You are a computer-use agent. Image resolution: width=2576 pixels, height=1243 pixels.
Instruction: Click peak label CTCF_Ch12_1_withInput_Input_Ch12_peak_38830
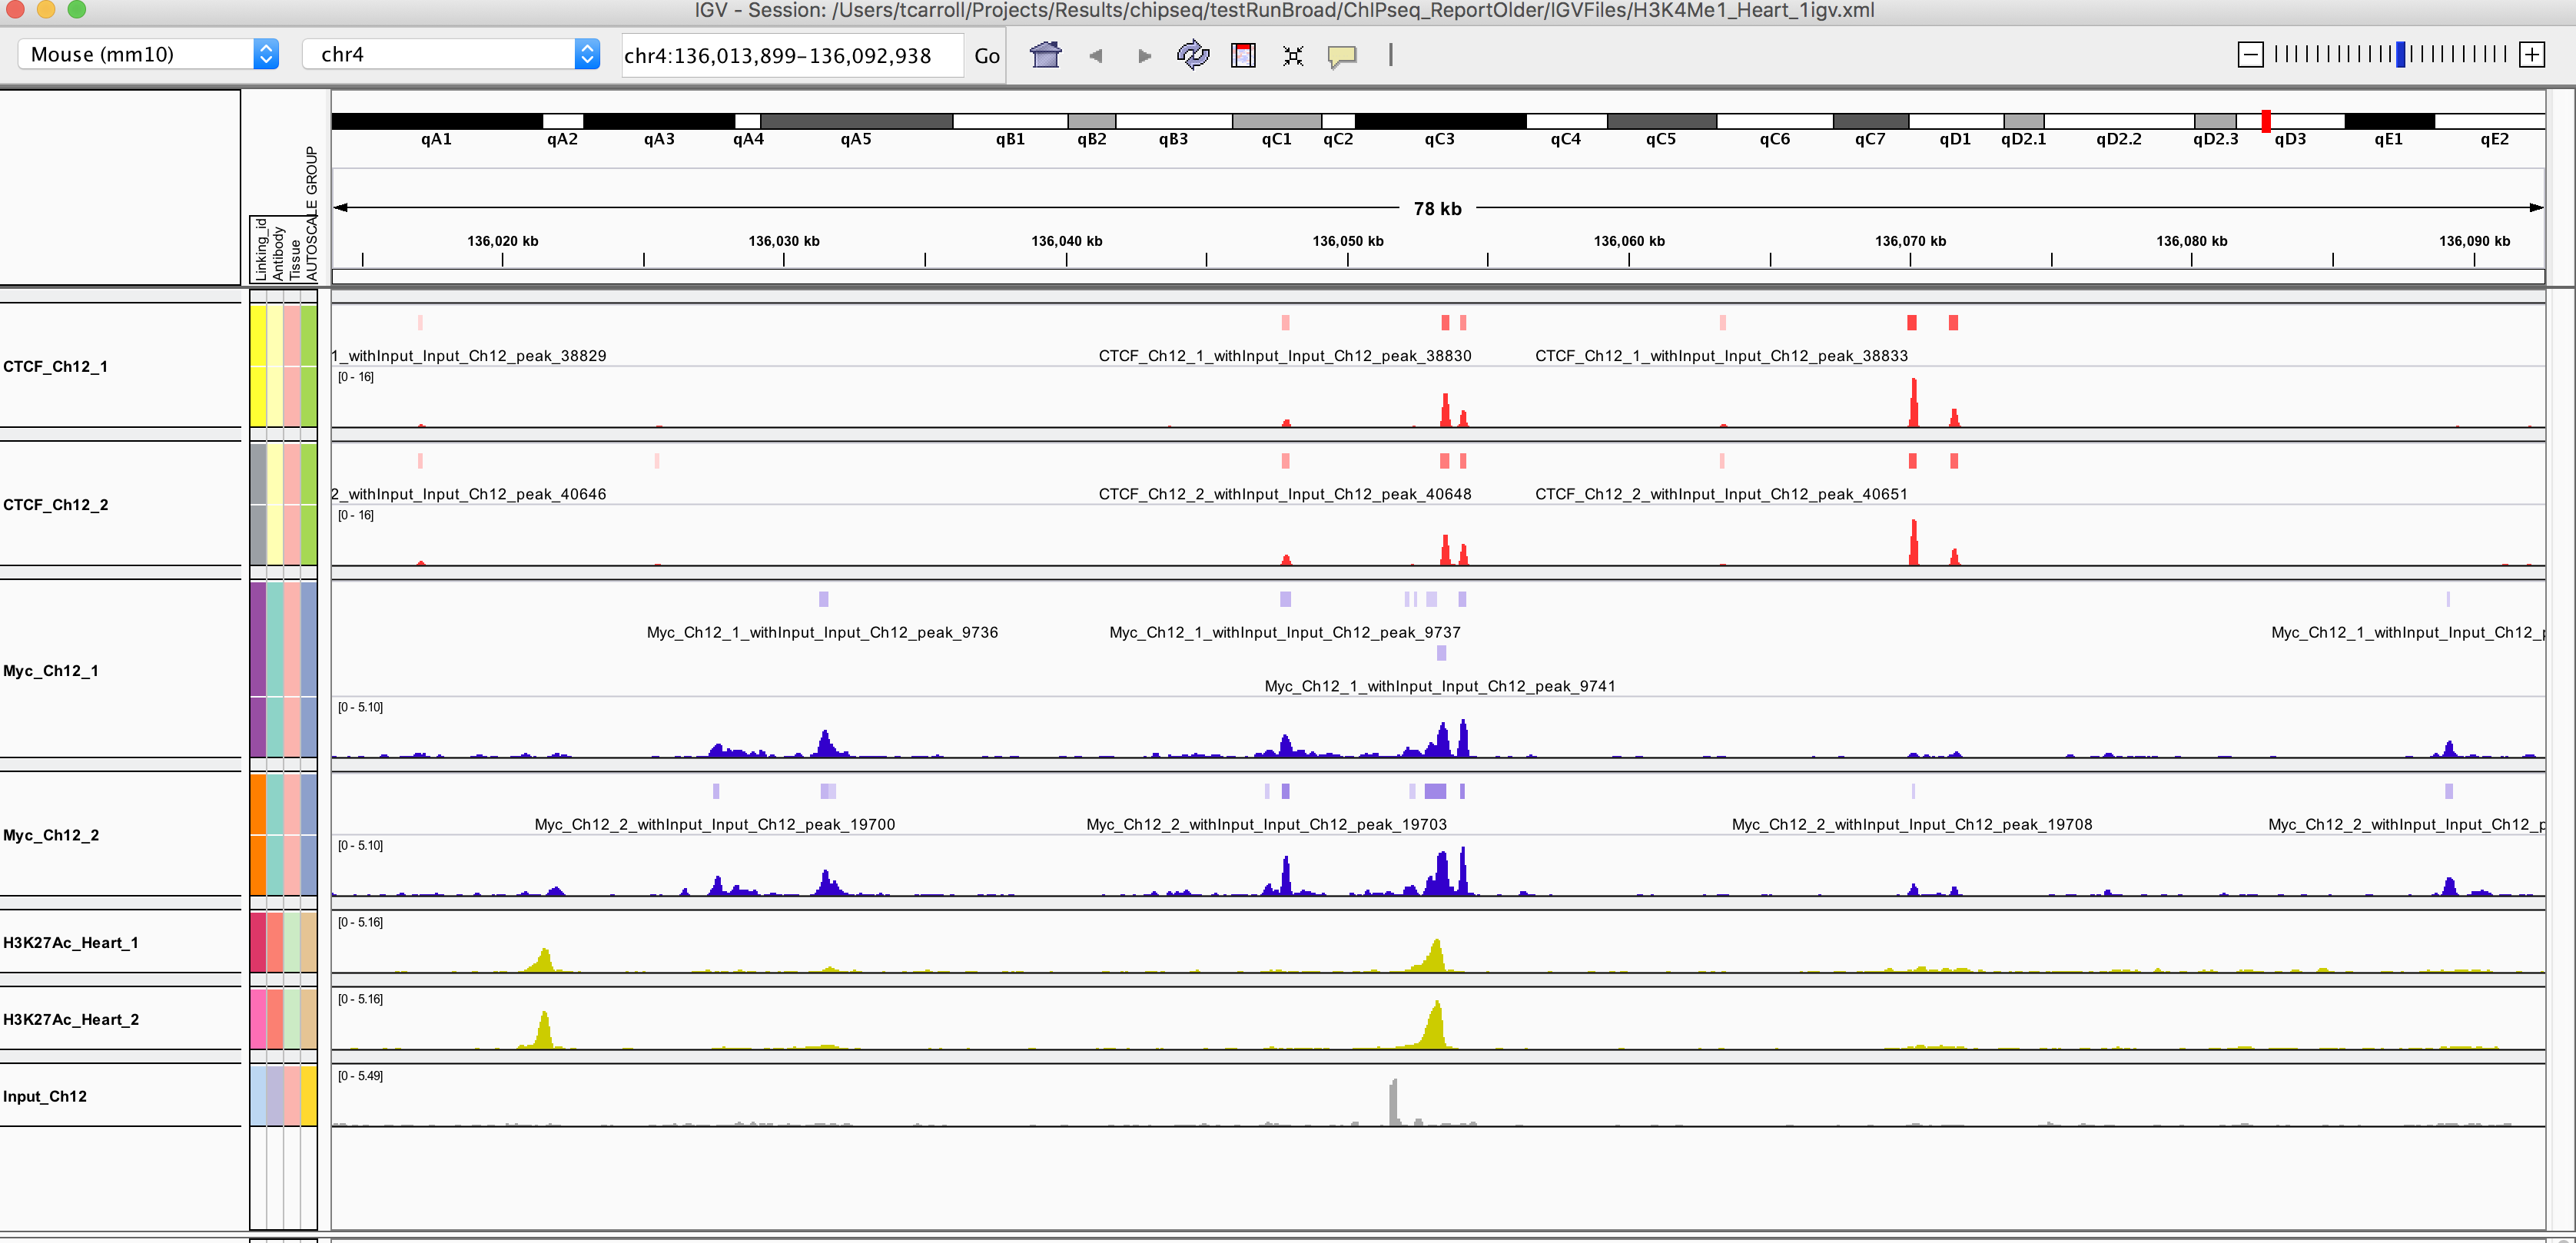tap(1285, 356)
